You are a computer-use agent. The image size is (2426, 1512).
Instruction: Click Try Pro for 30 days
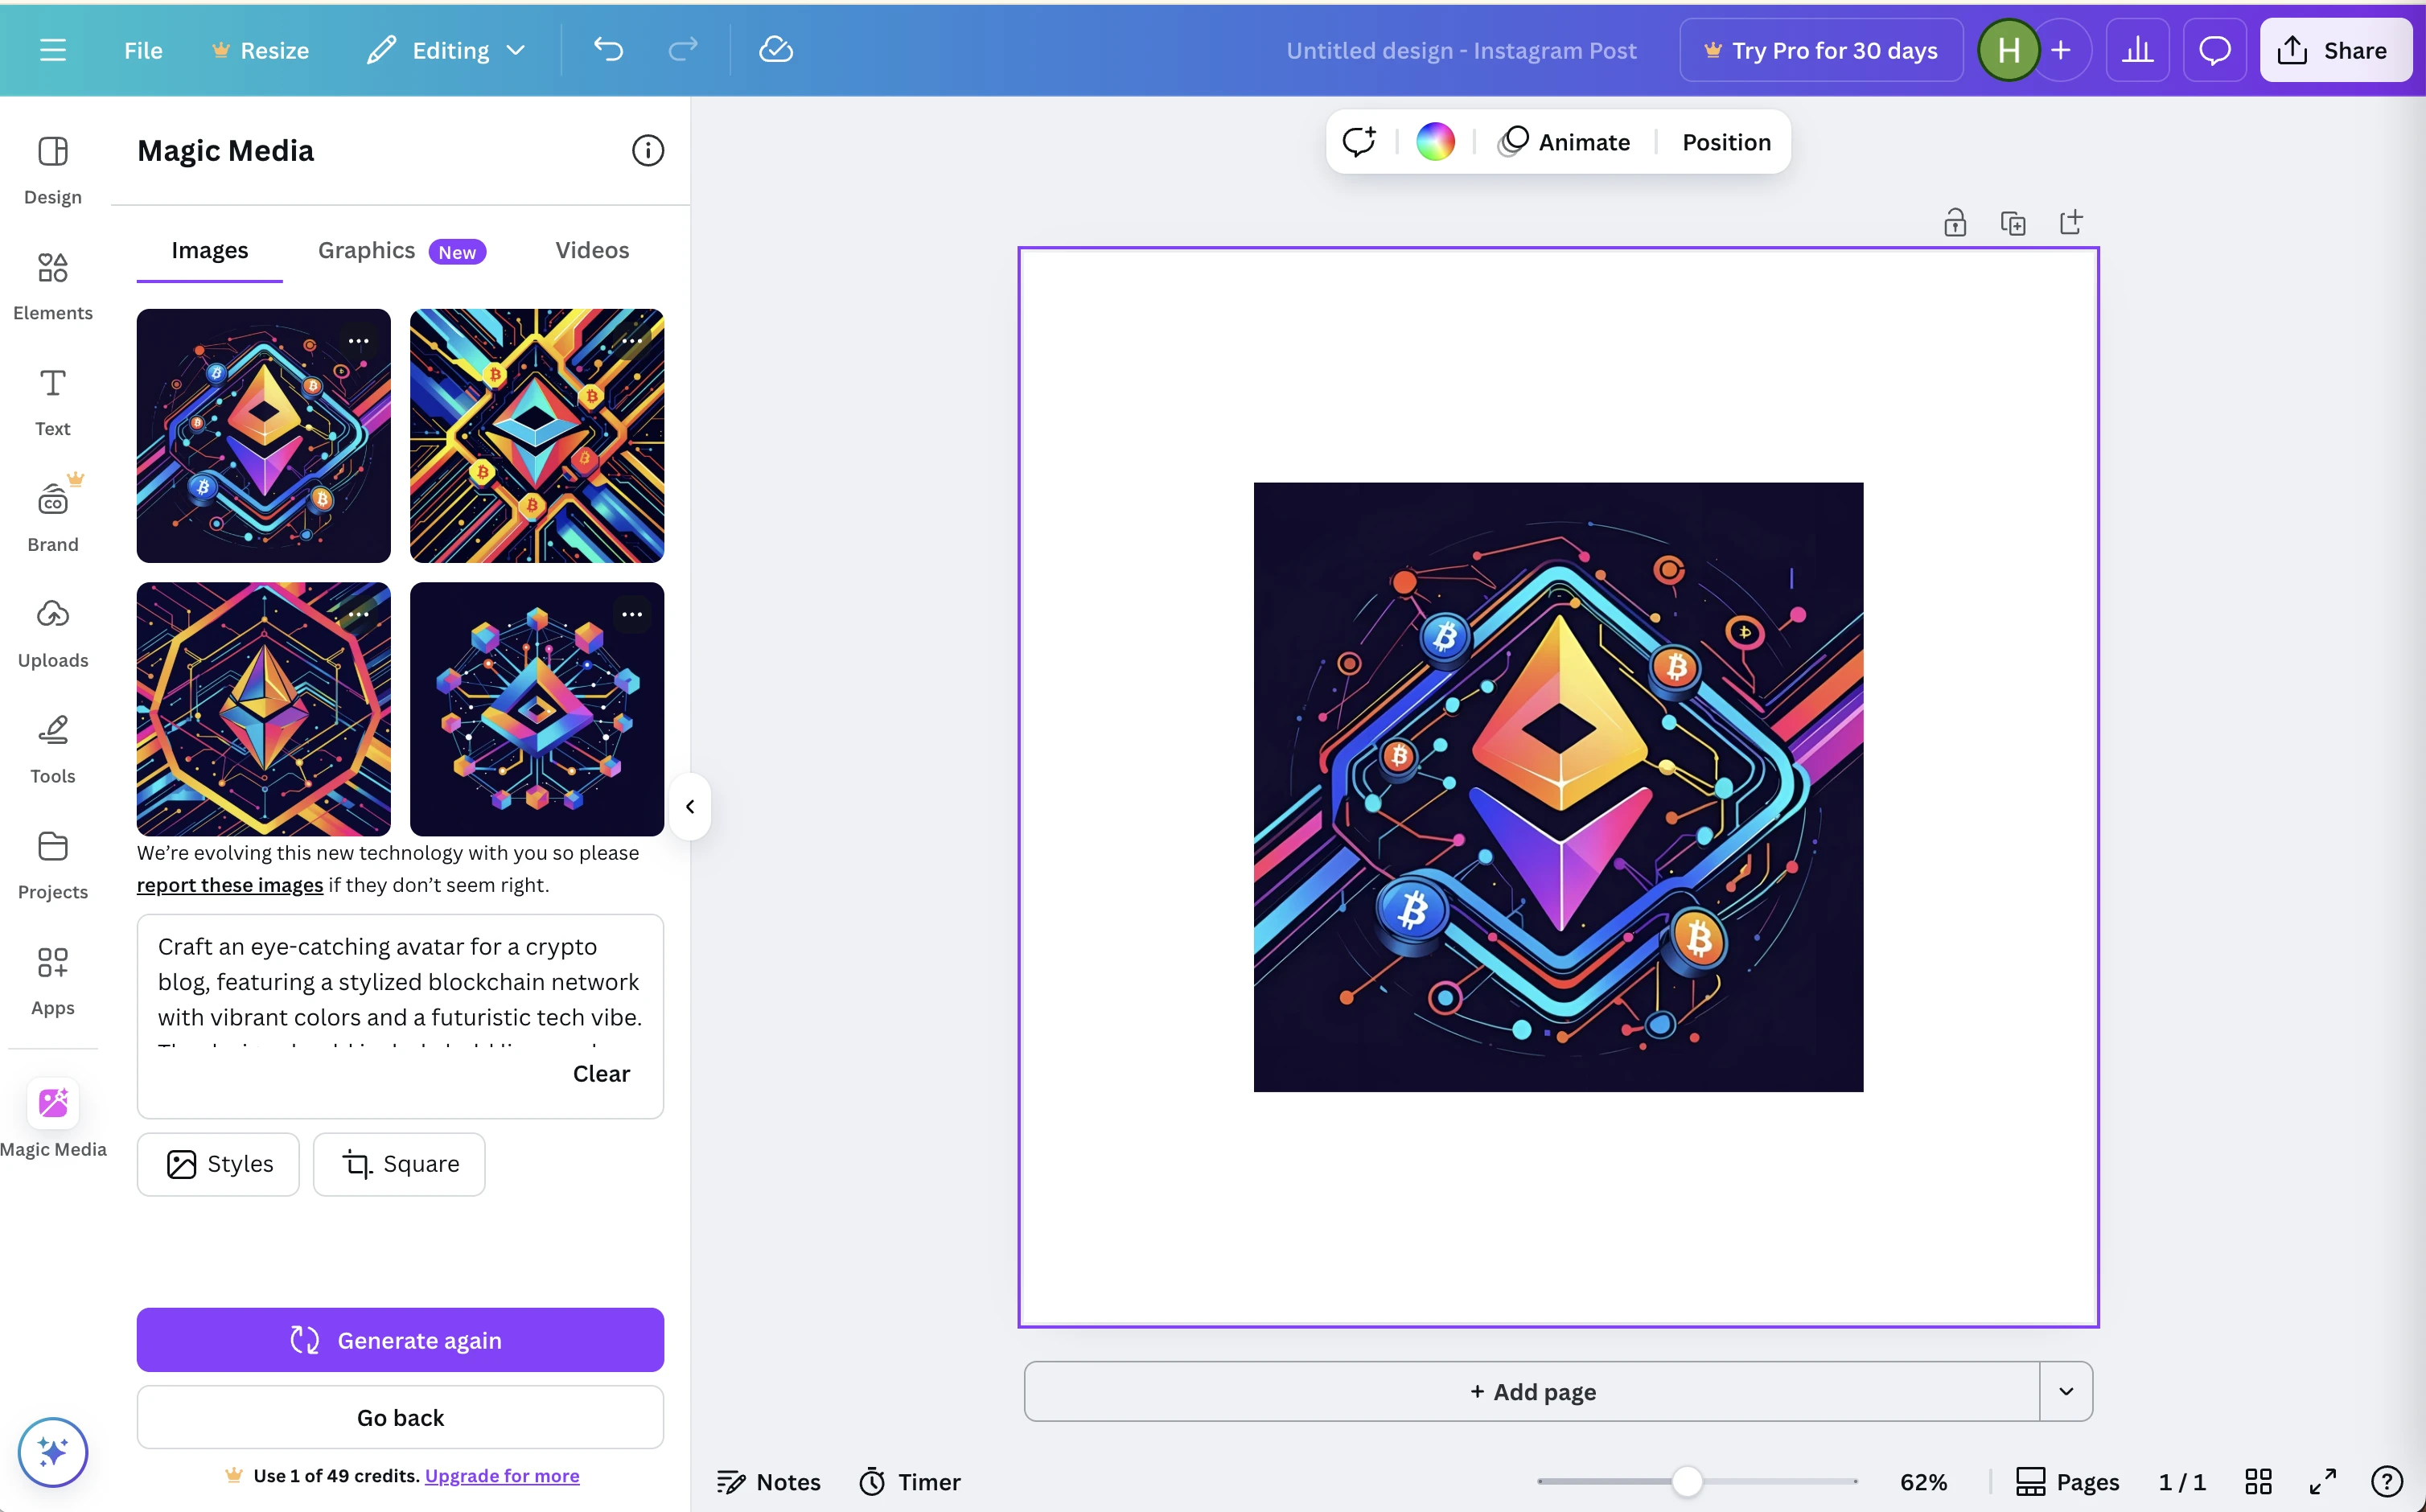coord(1821,50)
